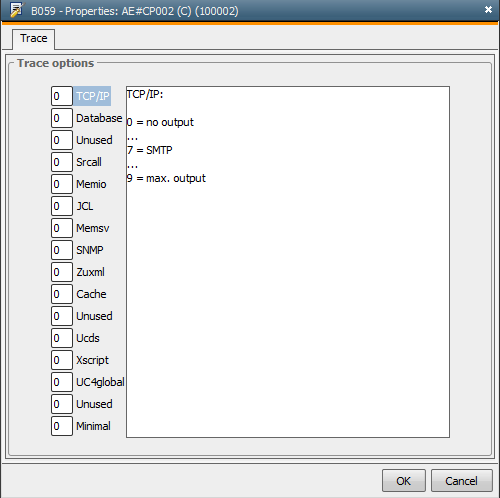500x498 pixels.
Task: Click the Cancel button
Action: click(x=462, y=481)
